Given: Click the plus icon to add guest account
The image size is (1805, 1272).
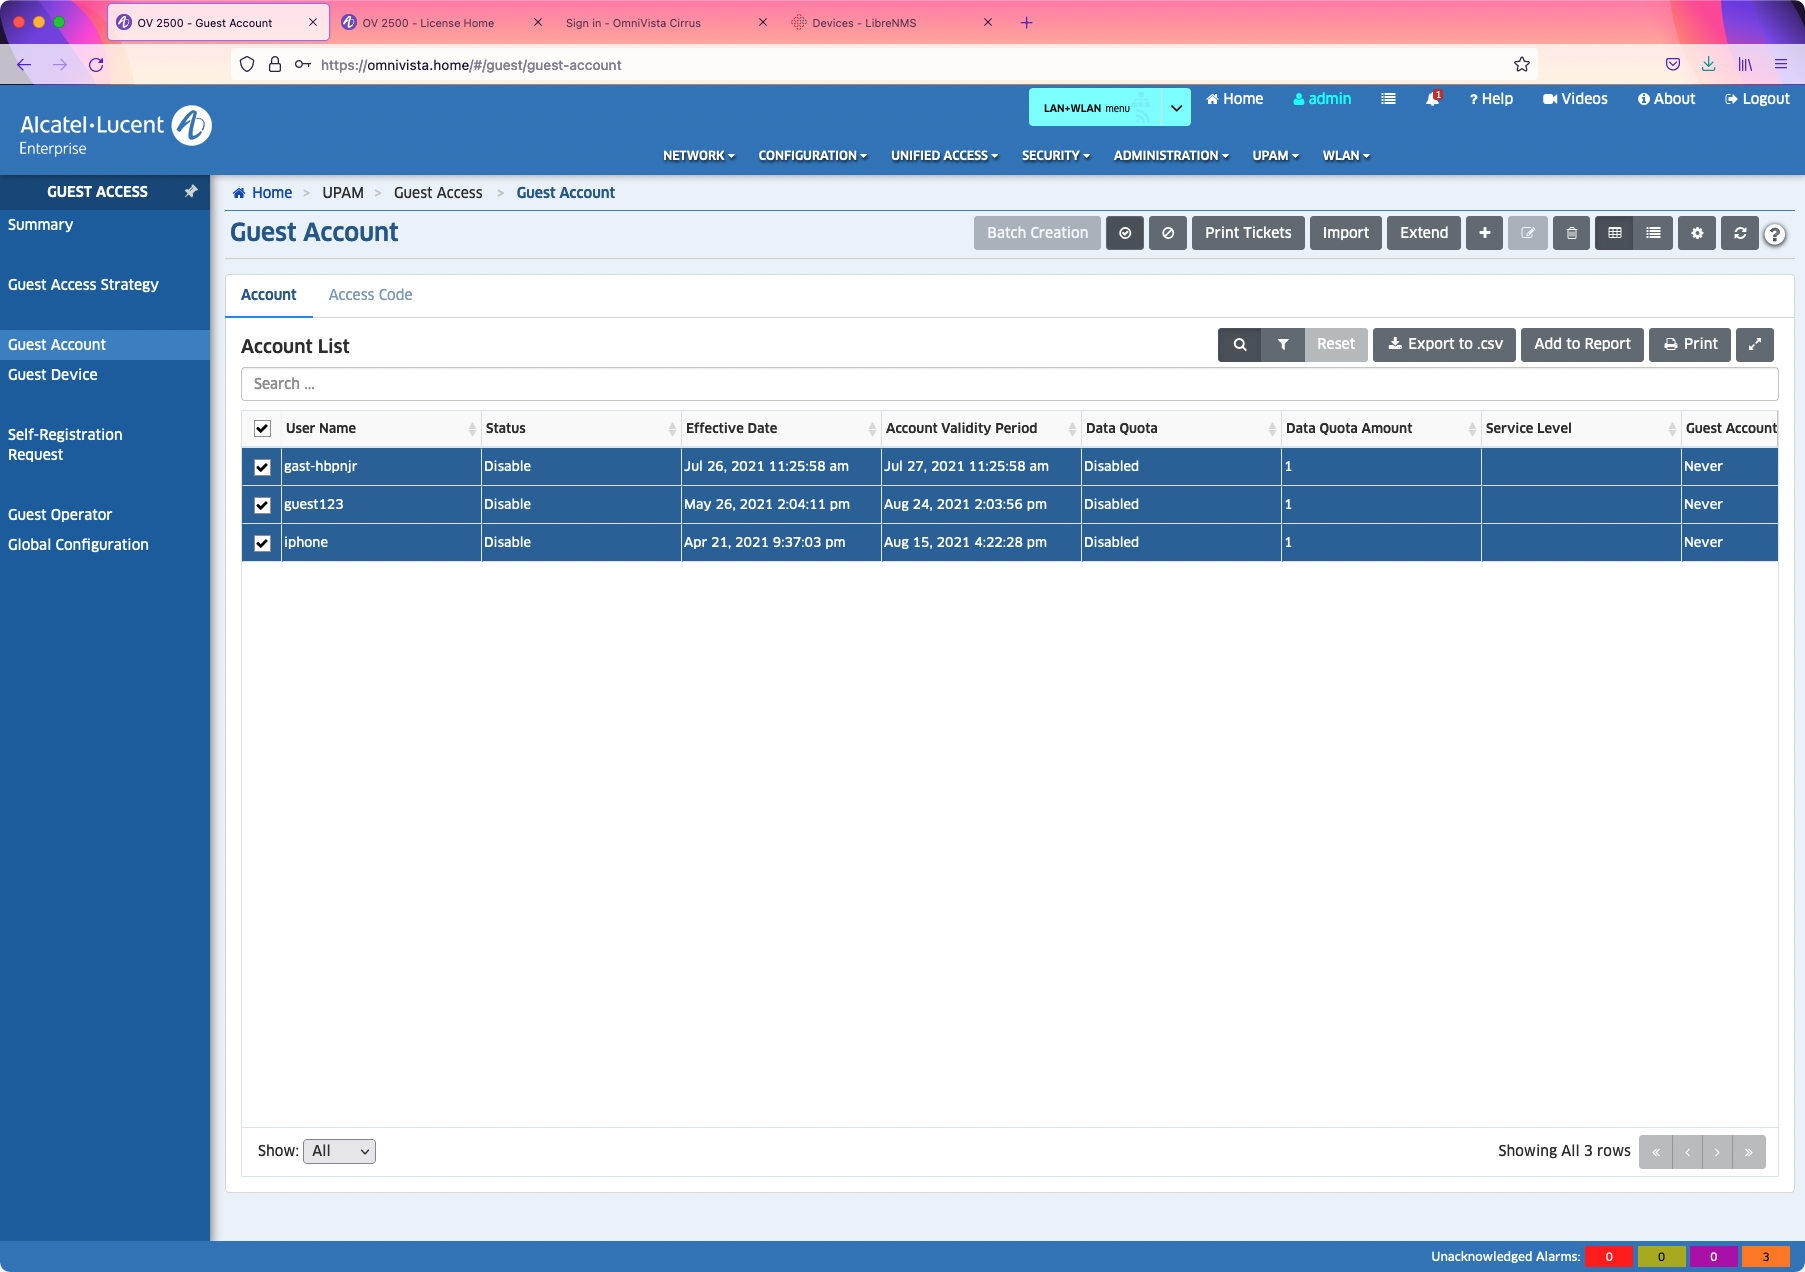Looking at the screenshot, I should coord(1484,233).
